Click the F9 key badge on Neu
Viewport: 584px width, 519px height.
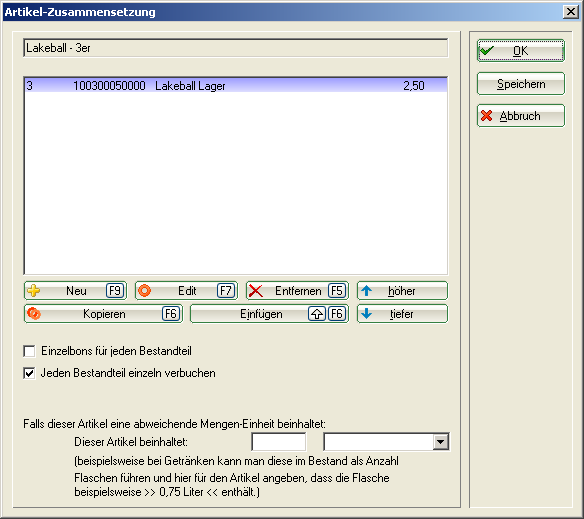pyautogui.click(x=115, y=291)
